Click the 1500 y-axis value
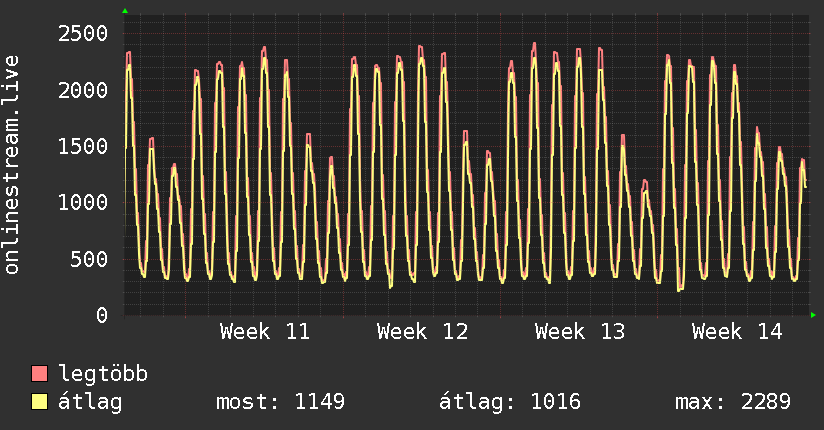The width and height of the screenshot is (824, 430). 80,147
